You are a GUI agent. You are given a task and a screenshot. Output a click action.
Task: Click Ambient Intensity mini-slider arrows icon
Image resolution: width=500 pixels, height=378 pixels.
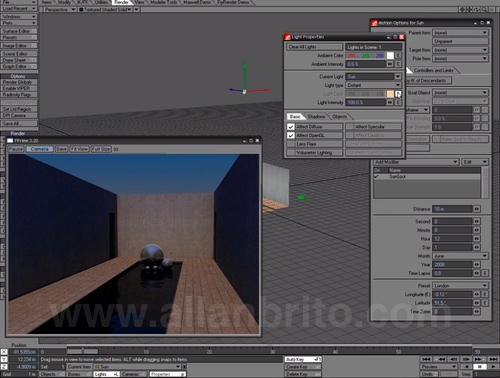pos(390,64)
